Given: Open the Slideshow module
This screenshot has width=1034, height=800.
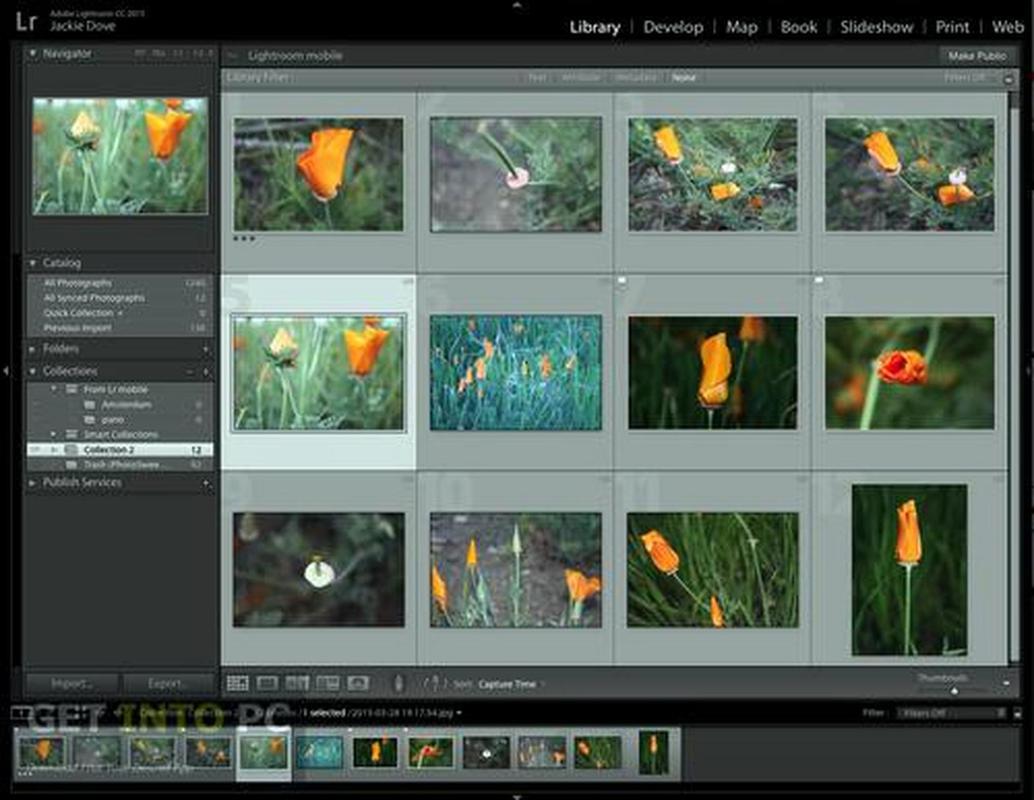Looking at the screenshot, I should tap(876, 27).
